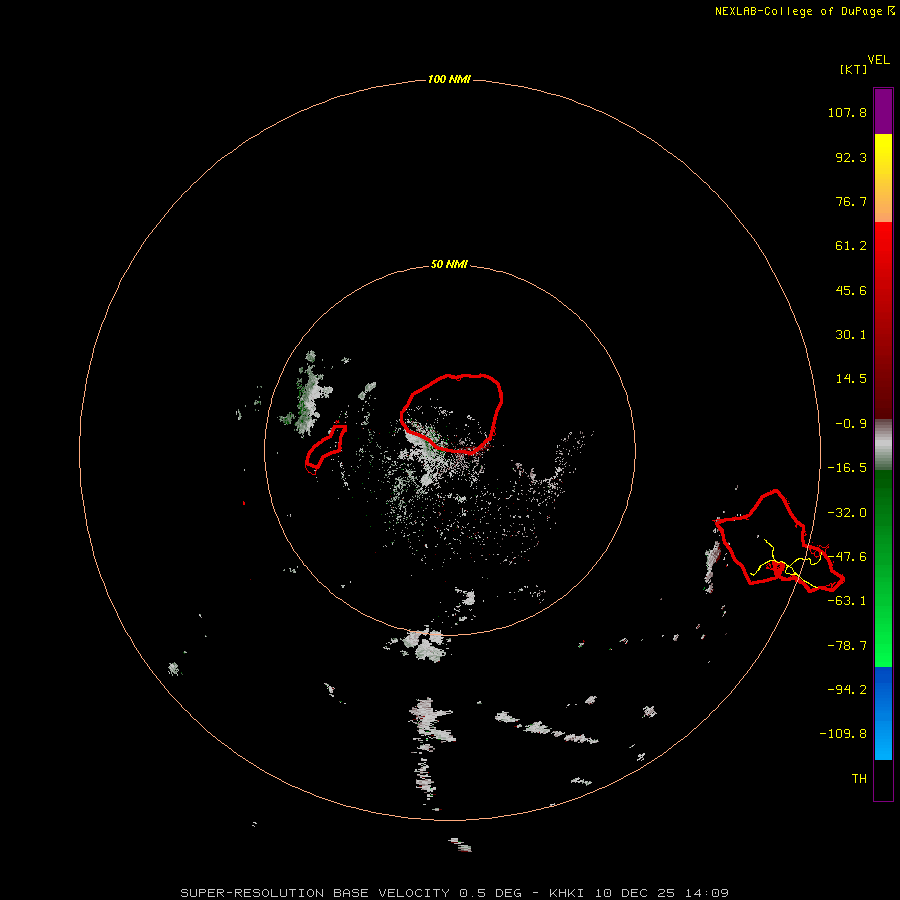
Task: Click the TH label on the legend
Action: pos(859,779)
